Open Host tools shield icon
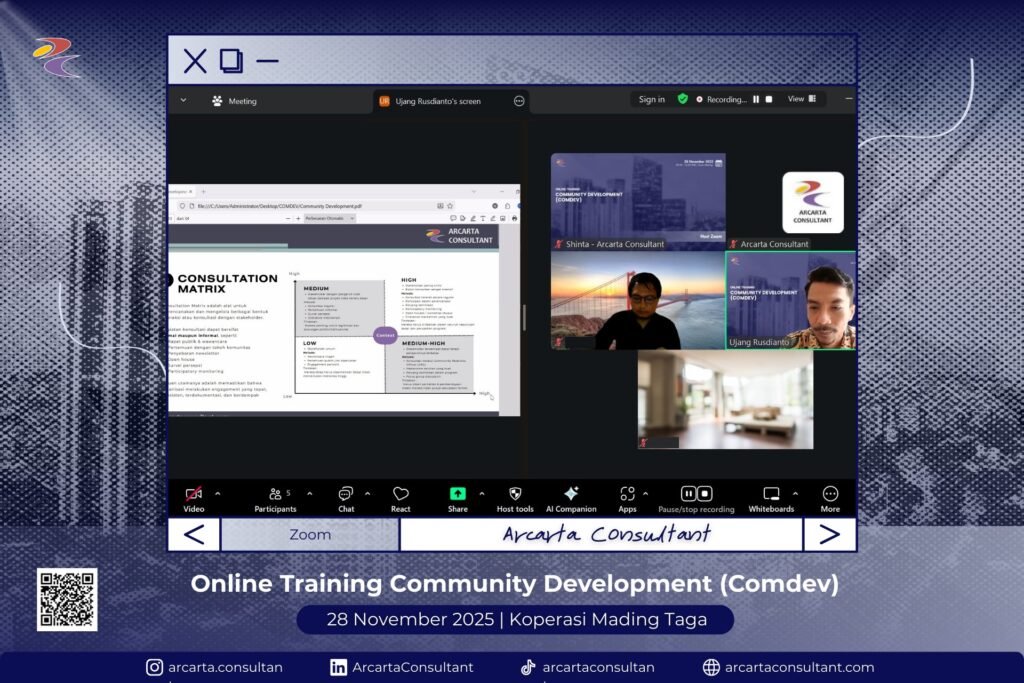This screenshot has width=1024, height=683. (x=515, y=494)
